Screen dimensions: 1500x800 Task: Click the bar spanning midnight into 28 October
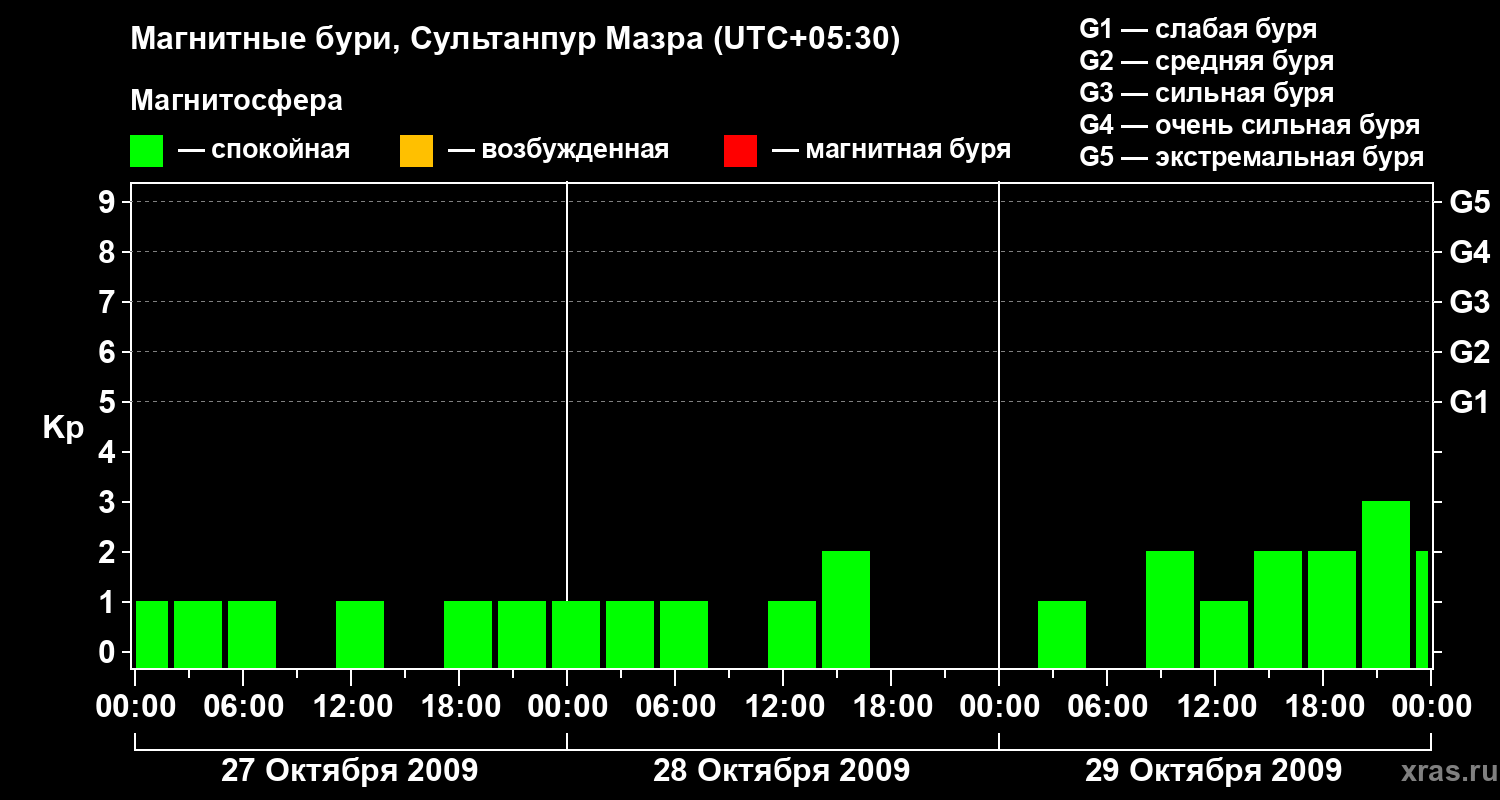576,634
